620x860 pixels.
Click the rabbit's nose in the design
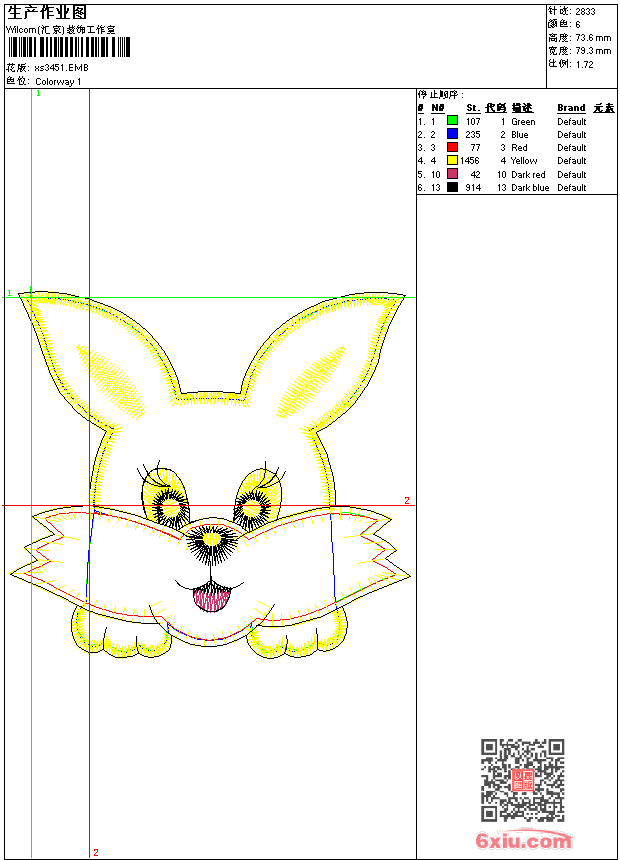pyautogui.click(x=211, y=540)
